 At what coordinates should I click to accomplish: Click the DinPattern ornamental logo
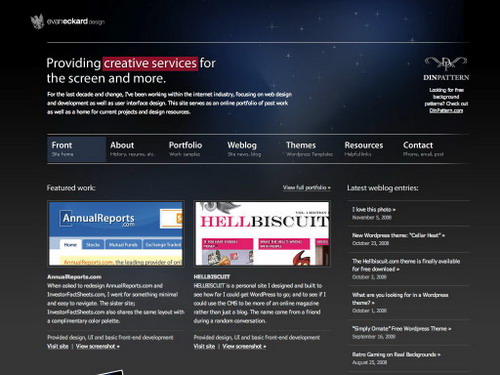coord(446,64)
